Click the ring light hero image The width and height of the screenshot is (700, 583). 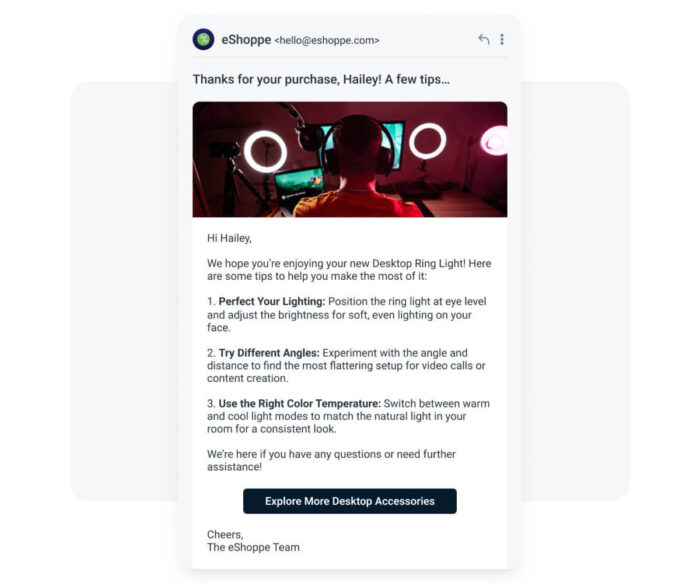[350, 159]
